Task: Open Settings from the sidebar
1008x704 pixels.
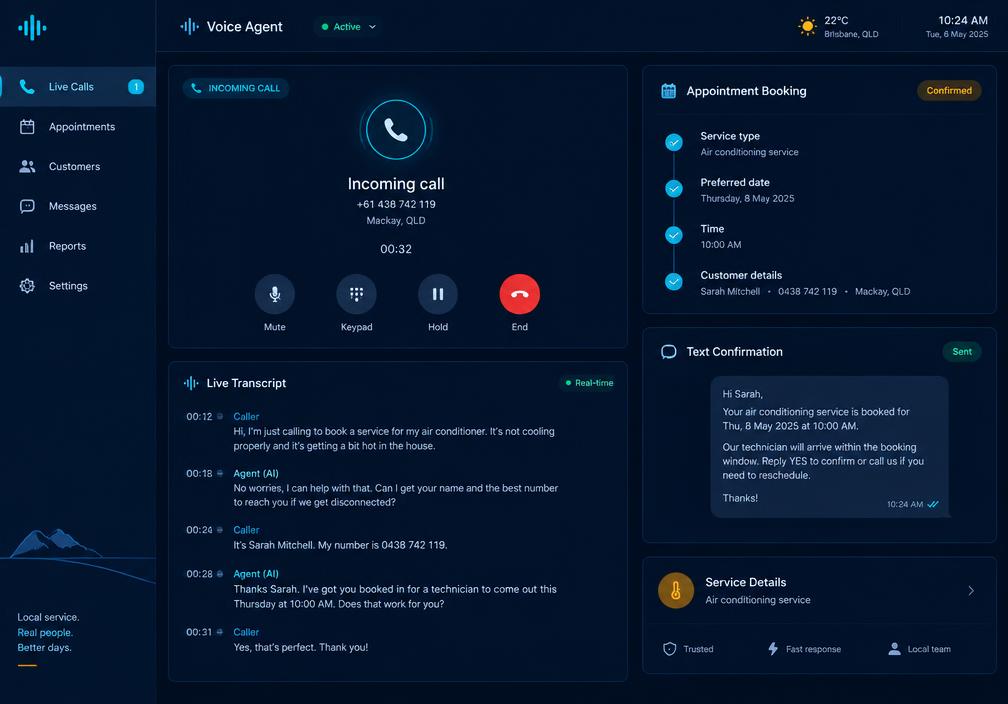Action: coord(78,286)
